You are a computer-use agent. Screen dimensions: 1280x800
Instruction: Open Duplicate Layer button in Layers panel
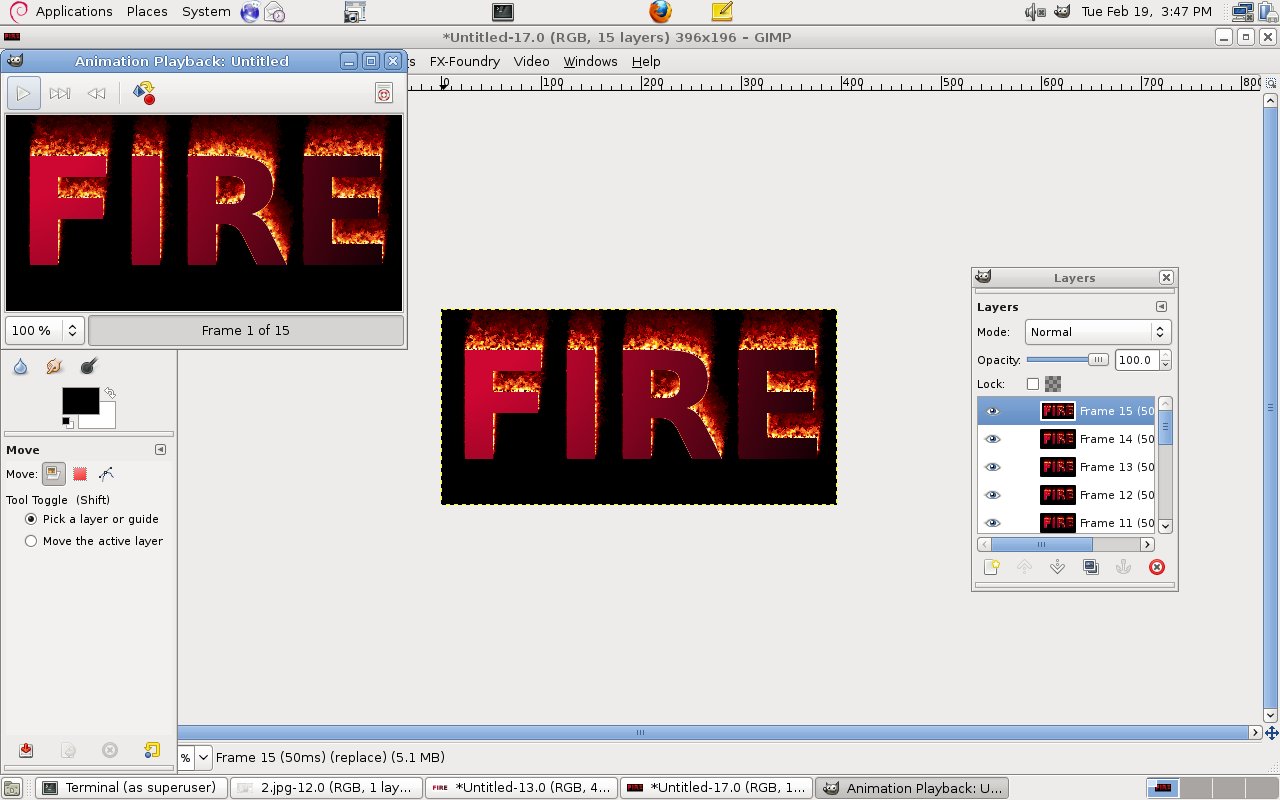coord(1090,567)
